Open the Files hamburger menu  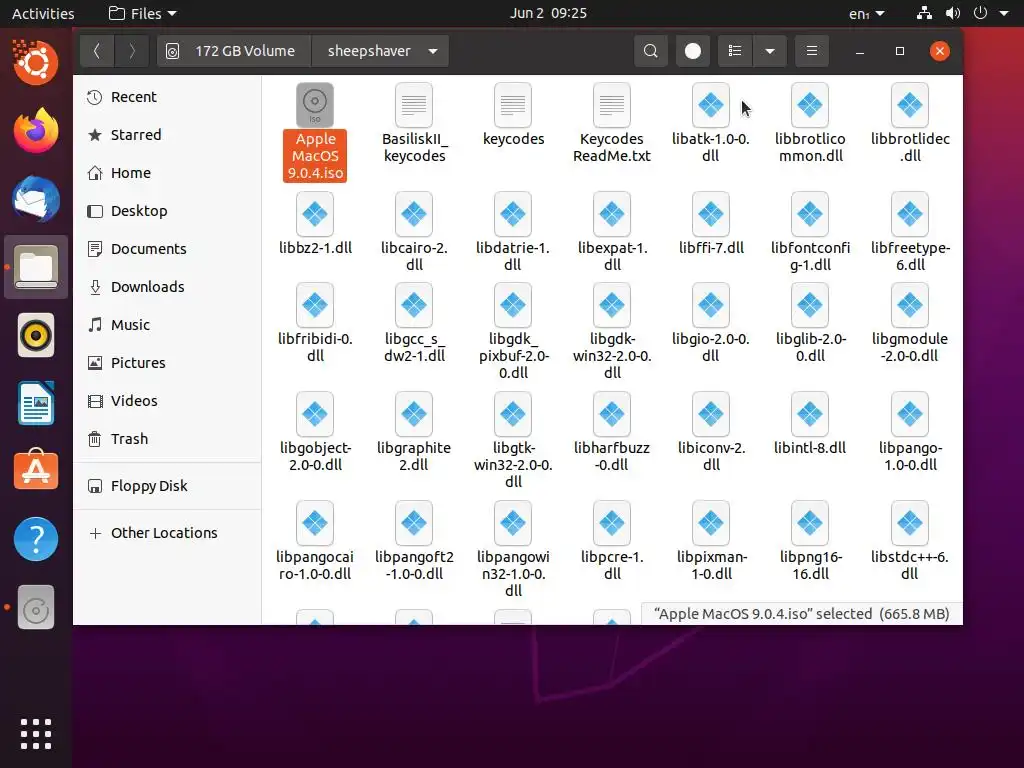point(812,51)
